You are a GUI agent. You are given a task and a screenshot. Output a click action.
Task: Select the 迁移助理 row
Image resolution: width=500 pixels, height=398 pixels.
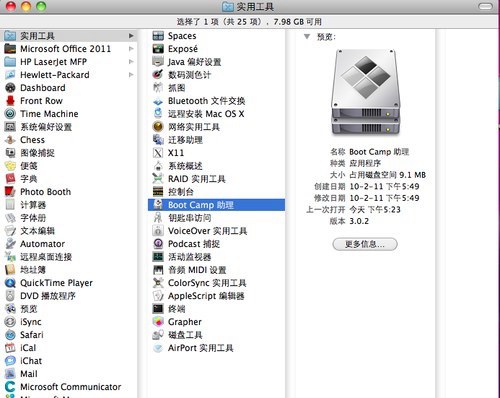[216, 140]
